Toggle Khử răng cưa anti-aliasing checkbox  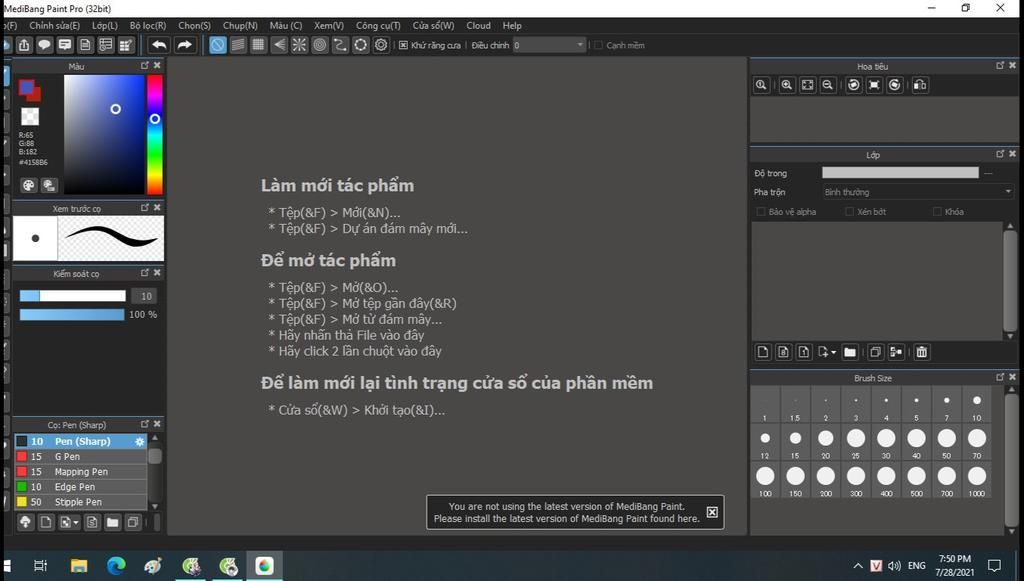click(x=404, y=45)
